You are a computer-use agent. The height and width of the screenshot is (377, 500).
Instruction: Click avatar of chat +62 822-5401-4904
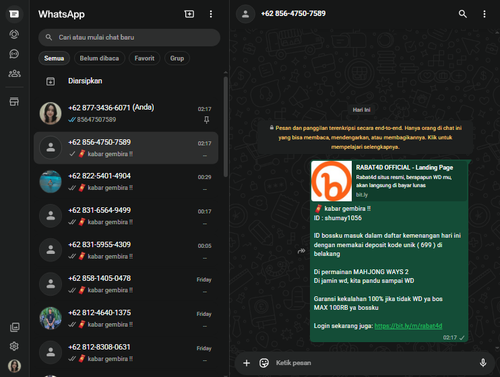pyautogui.click(x=50, y=182)
